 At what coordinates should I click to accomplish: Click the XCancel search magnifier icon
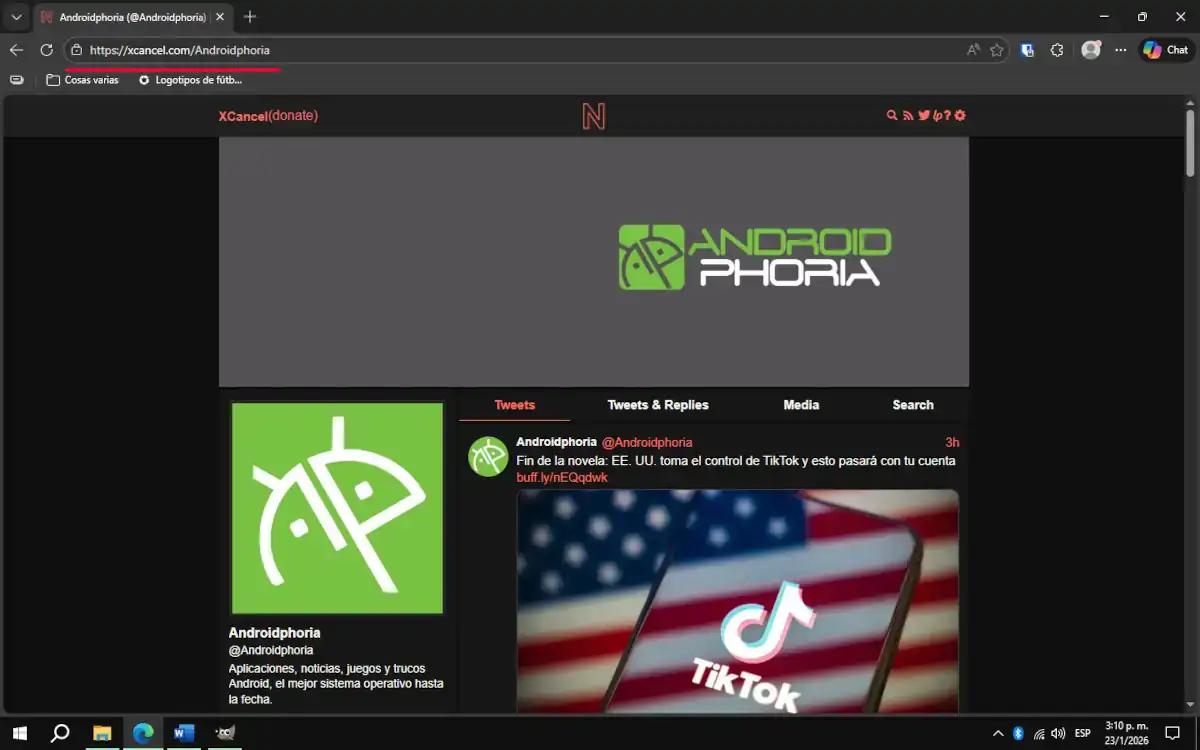(x=892, y=116)
